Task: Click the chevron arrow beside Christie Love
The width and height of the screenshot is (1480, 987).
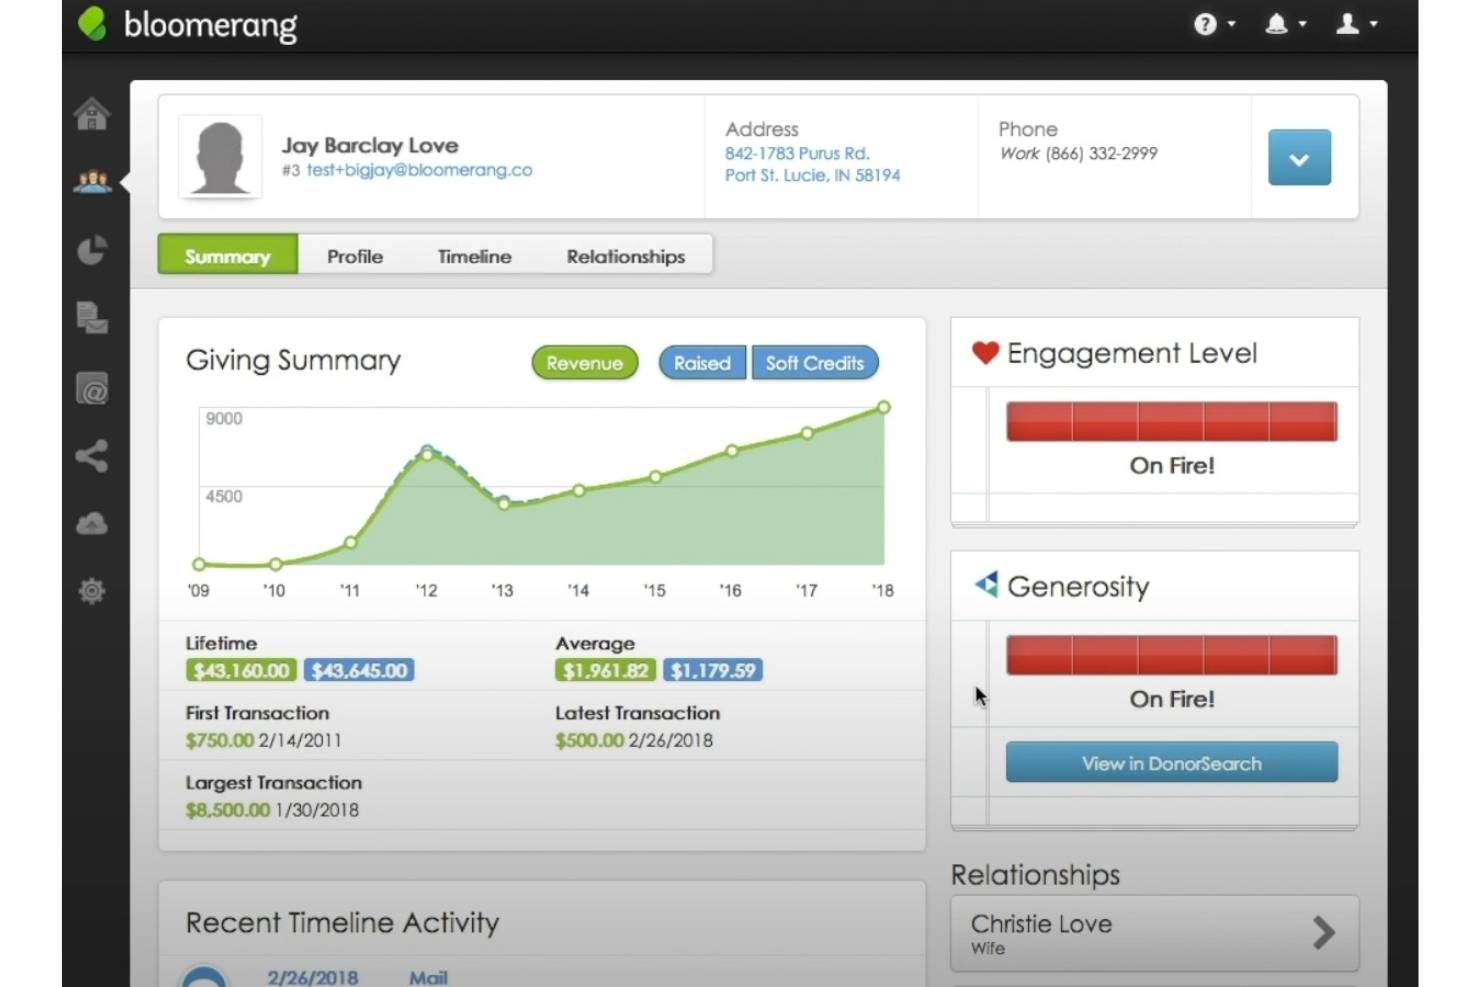Action: point(1324,933)
